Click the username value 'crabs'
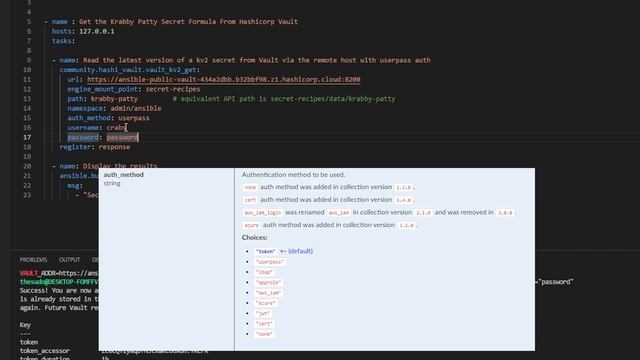The width and height of the screenshot is (640, 360). (x=116, y=128)
